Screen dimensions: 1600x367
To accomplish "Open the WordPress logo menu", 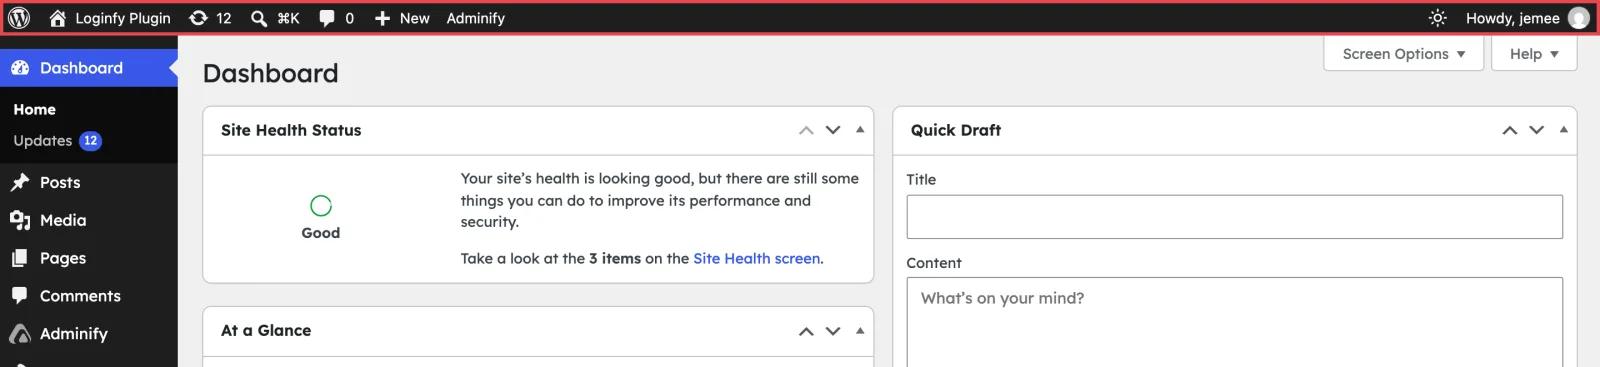I will click(x=19, y=18).
